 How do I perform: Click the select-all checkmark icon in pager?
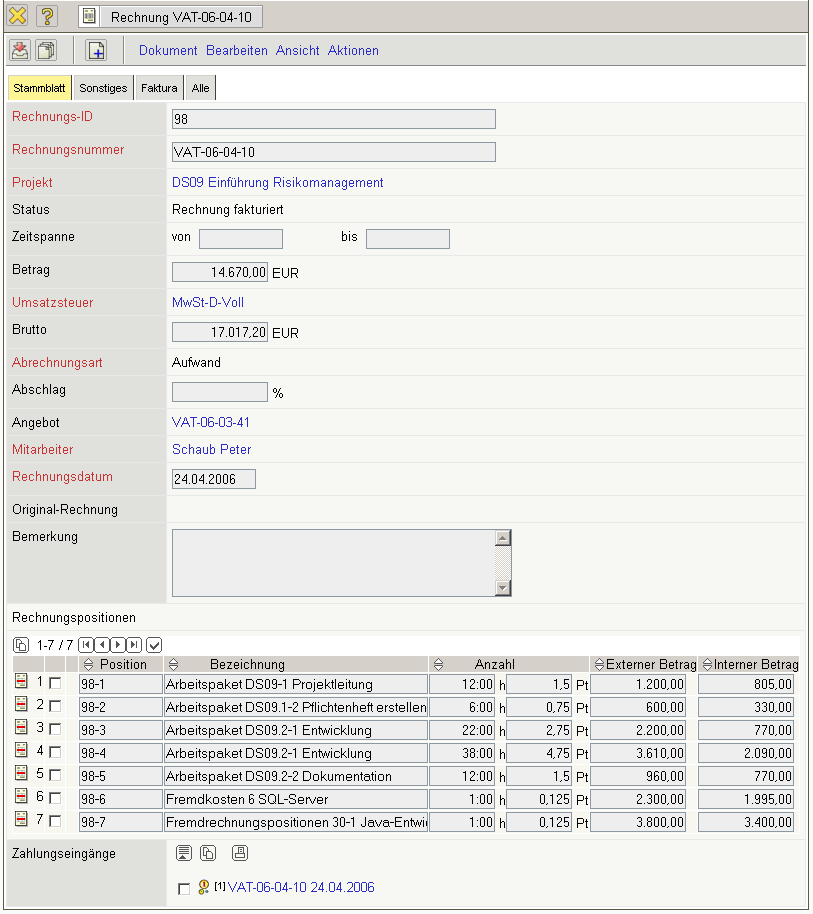point(154,645)
